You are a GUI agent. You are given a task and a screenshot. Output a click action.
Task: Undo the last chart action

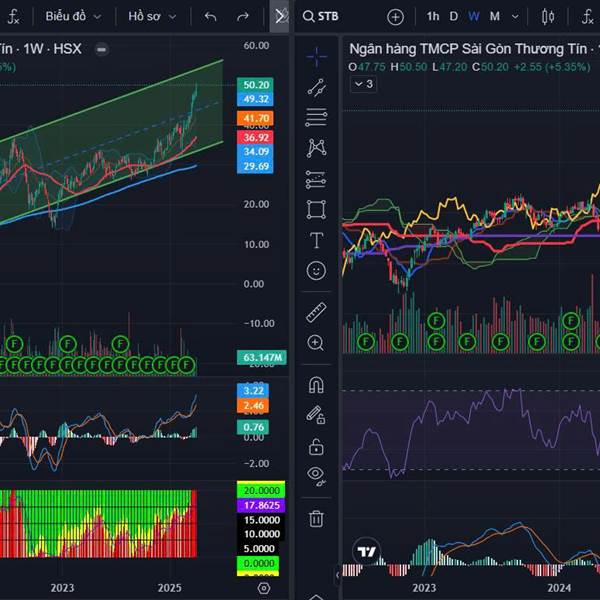tap(210, 16)
